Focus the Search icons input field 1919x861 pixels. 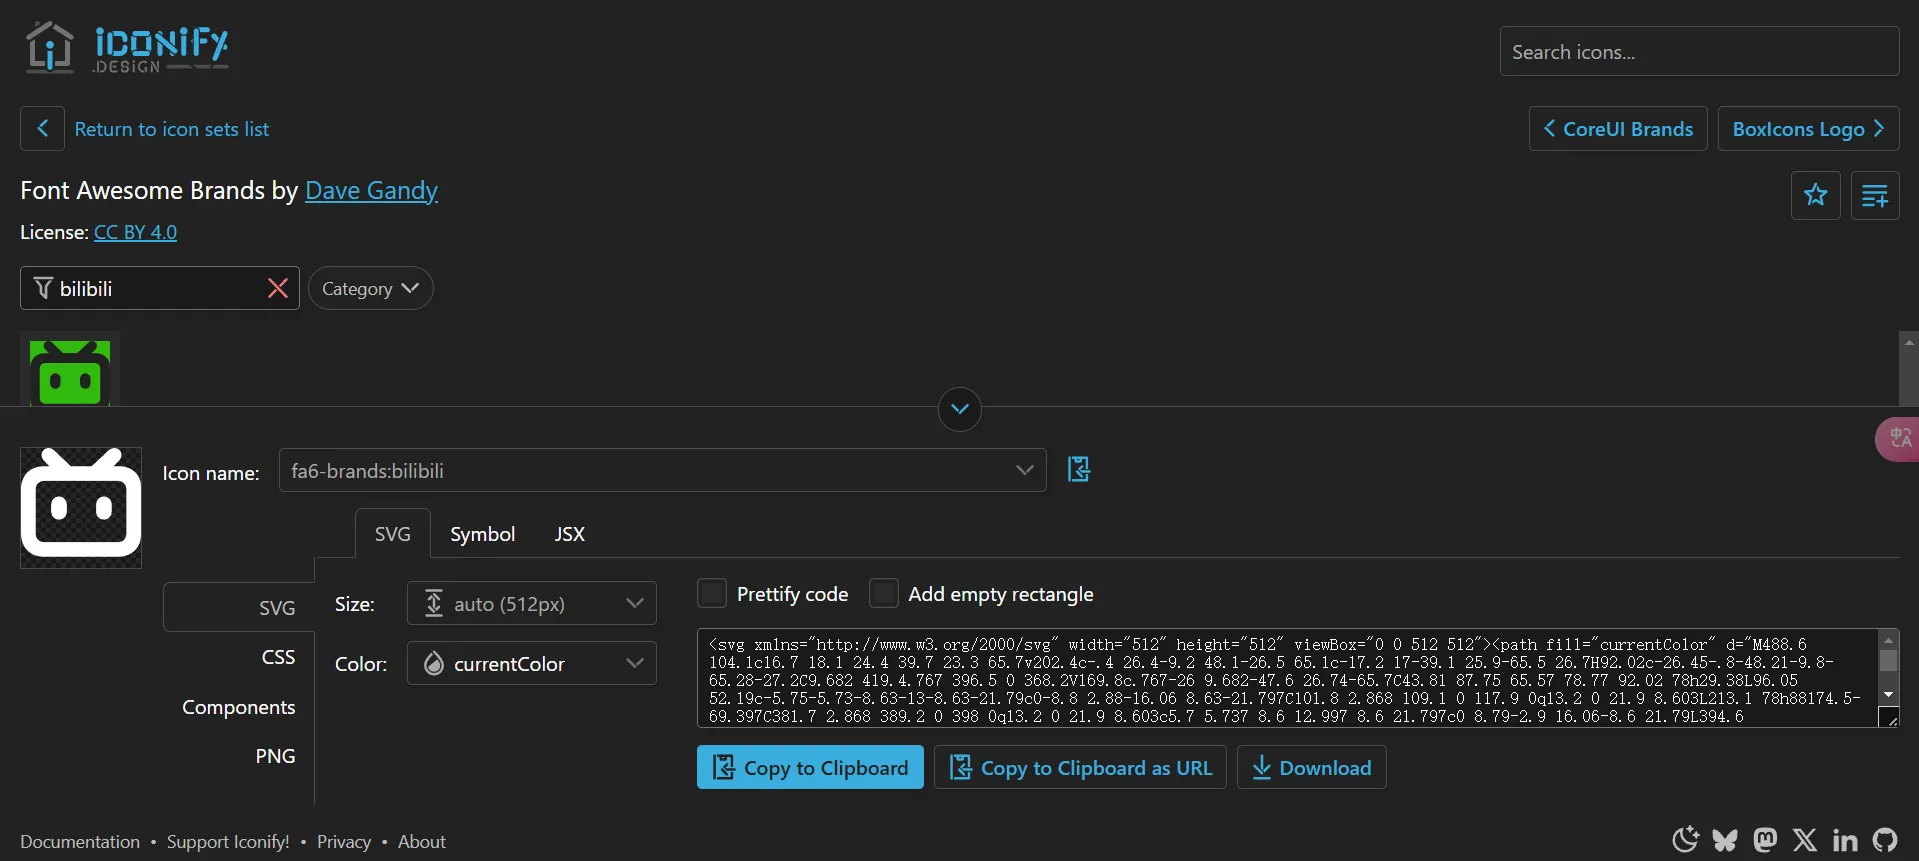pos(1699,51)
